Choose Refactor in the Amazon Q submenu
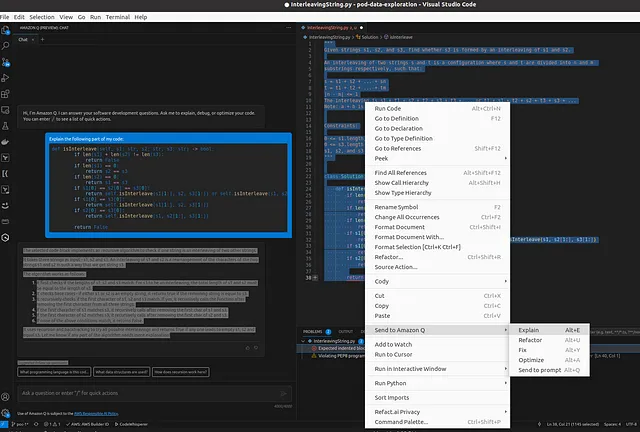The image size is (640, 432). pyautogui.click(x=549, y=340)
